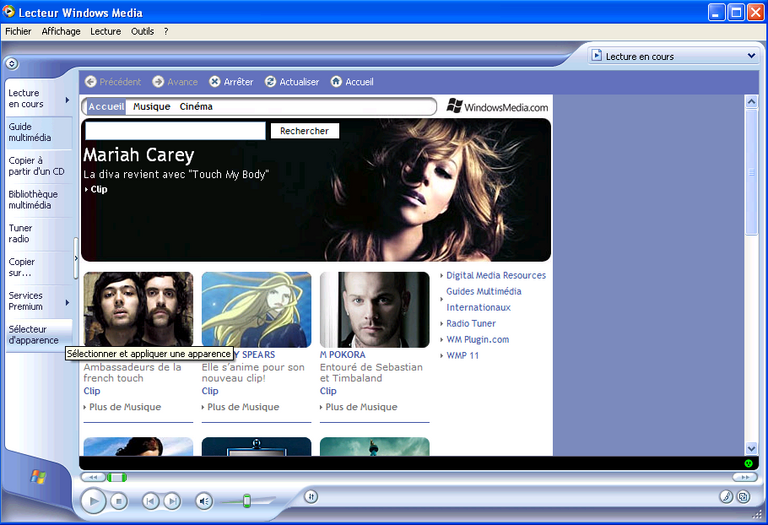Click the fast forward button on seek bar

tap(744, 477)
